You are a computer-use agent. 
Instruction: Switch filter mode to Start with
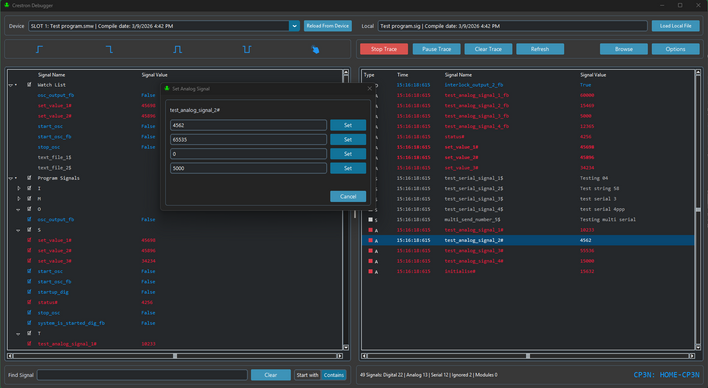[x=307, y=375]
